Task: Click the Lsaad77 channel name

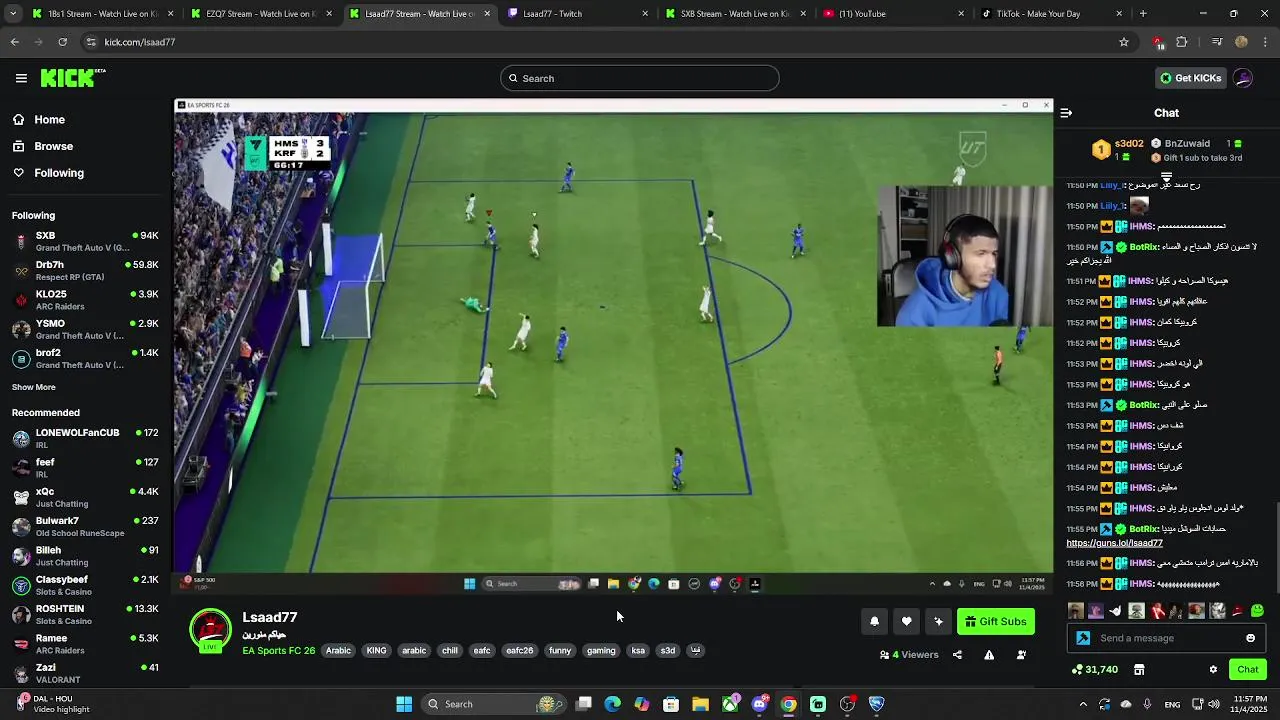Action: pyautogui.click(x=270, y=617)
